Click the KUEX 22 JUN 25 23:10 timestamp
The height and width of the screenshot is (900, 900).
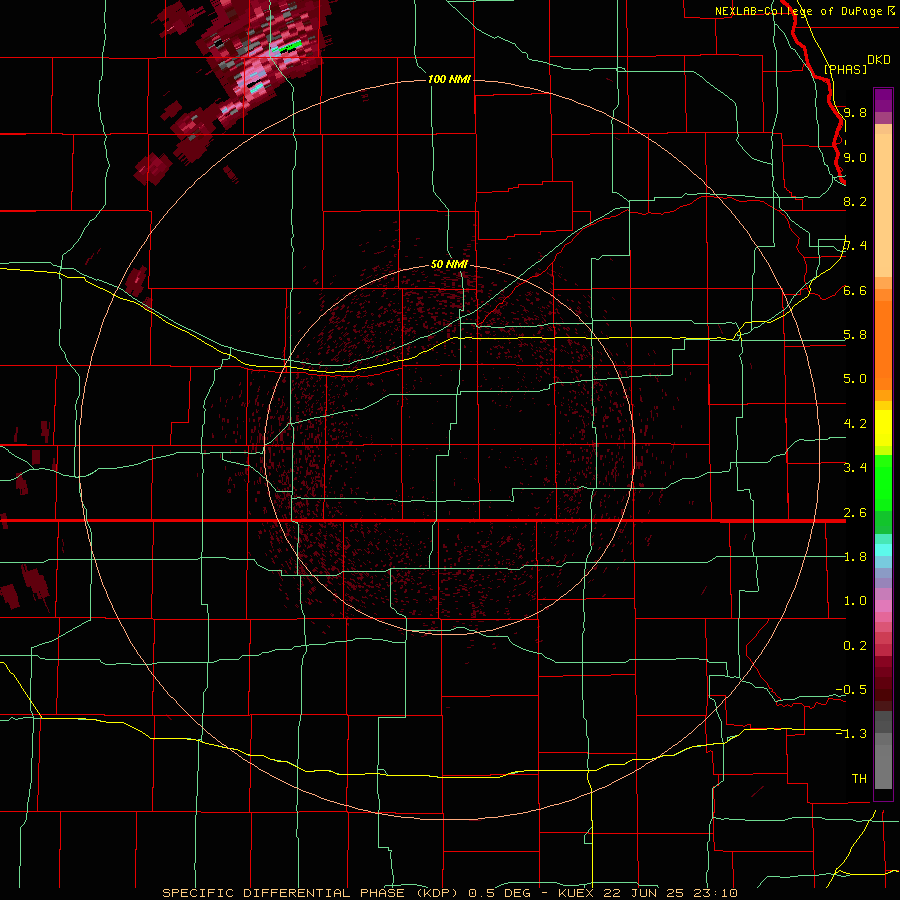647,893
